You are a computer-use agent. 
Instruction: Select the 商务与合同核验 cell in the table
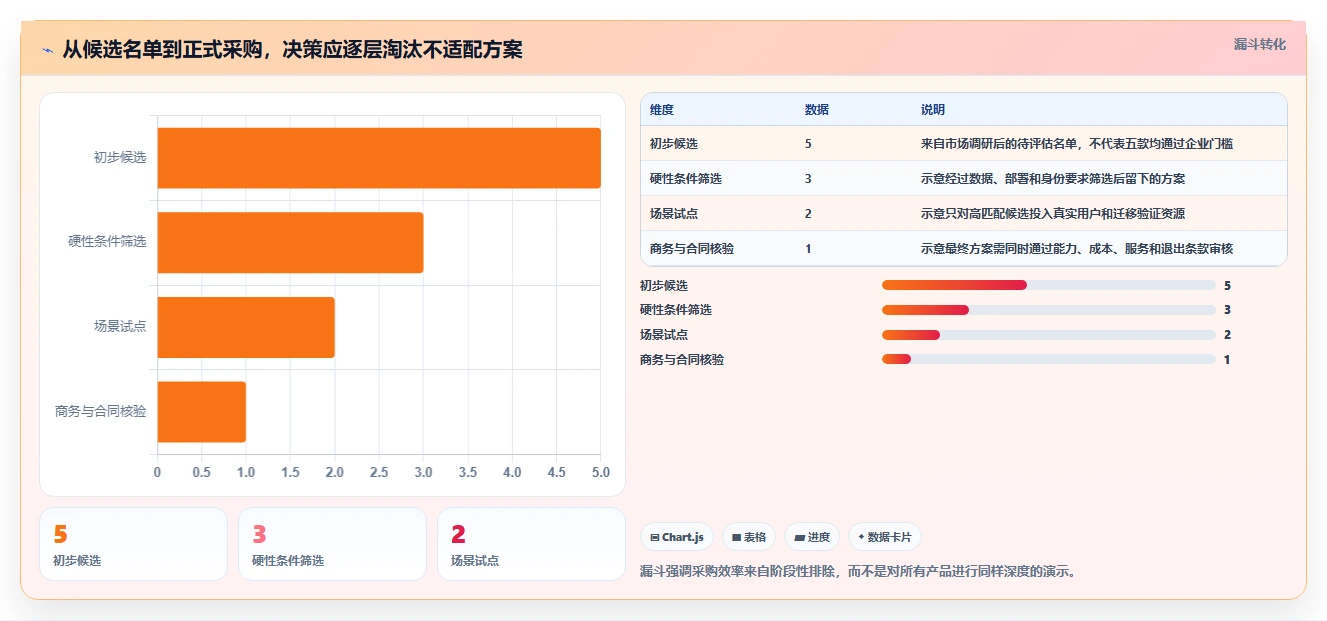(x=692, y=249)
